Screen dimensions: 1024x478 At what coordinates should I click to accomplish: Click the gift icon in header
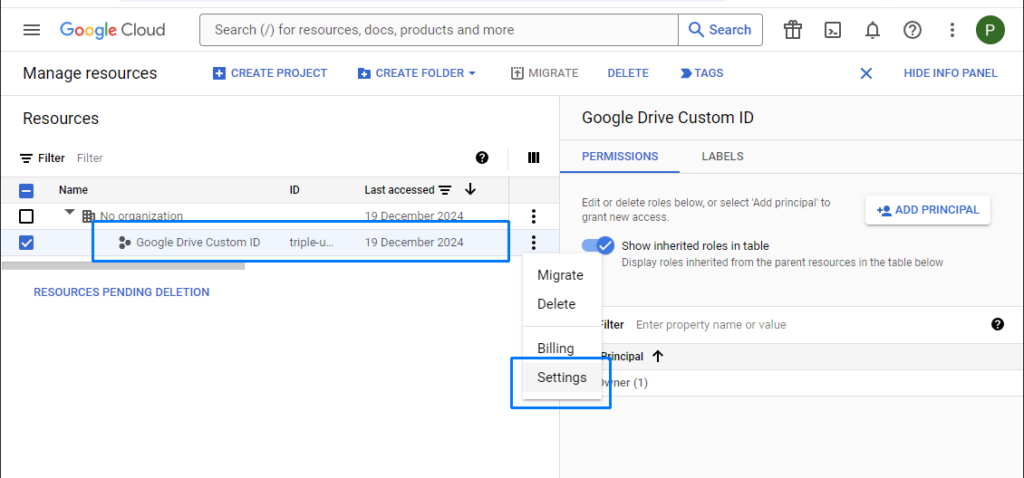[793, 30]
